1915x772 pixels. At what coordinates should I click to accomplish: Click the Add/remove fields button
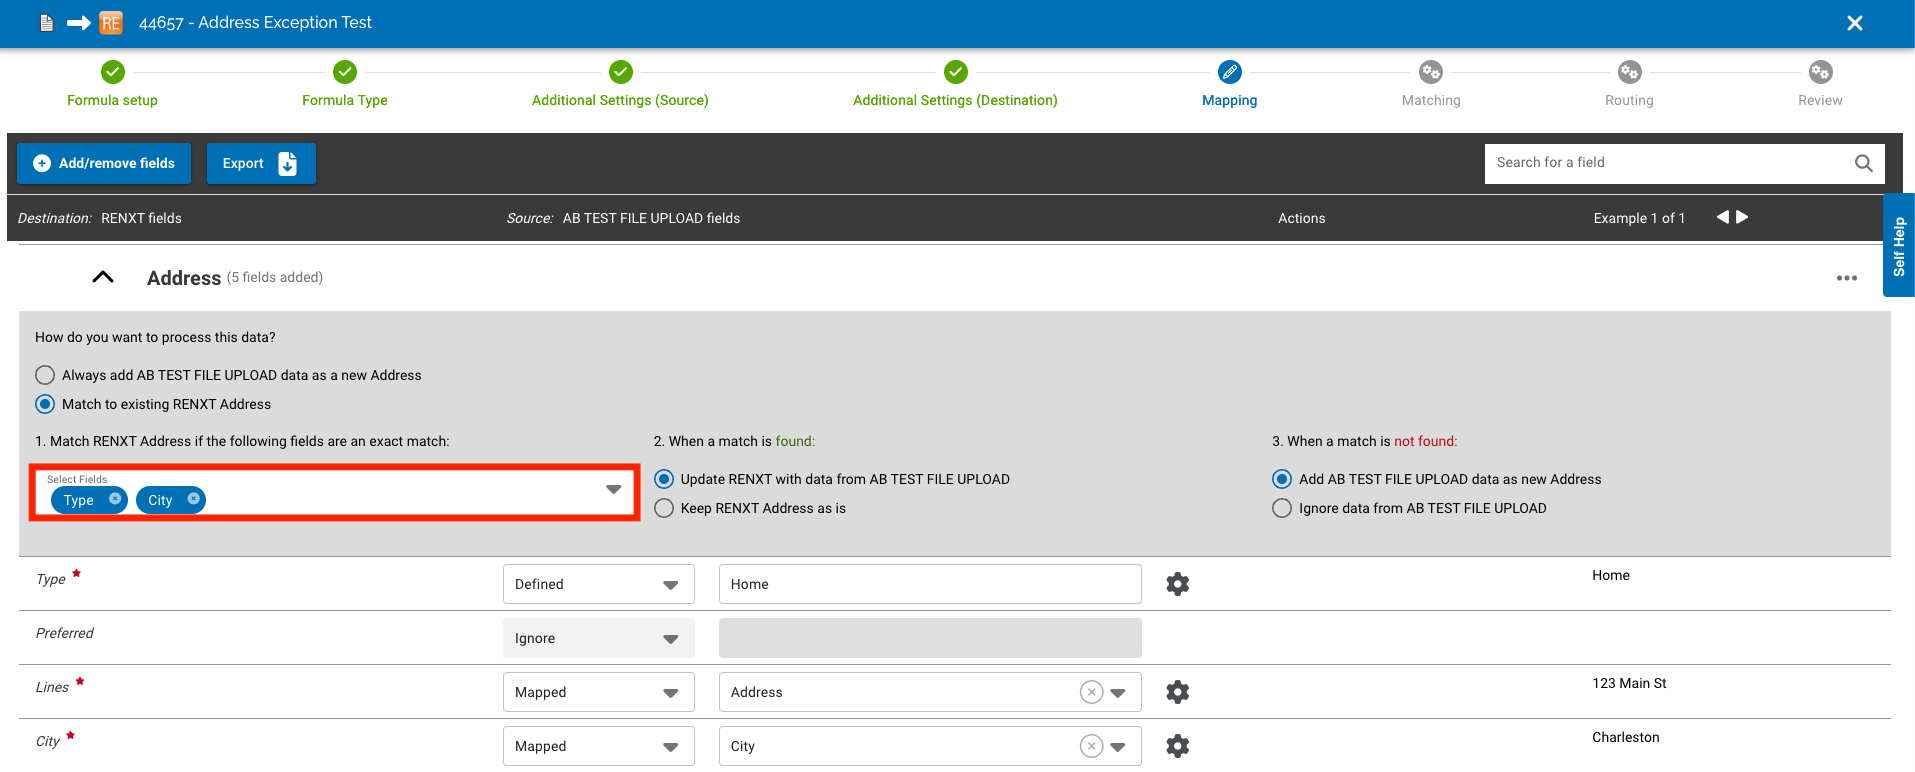104,163
